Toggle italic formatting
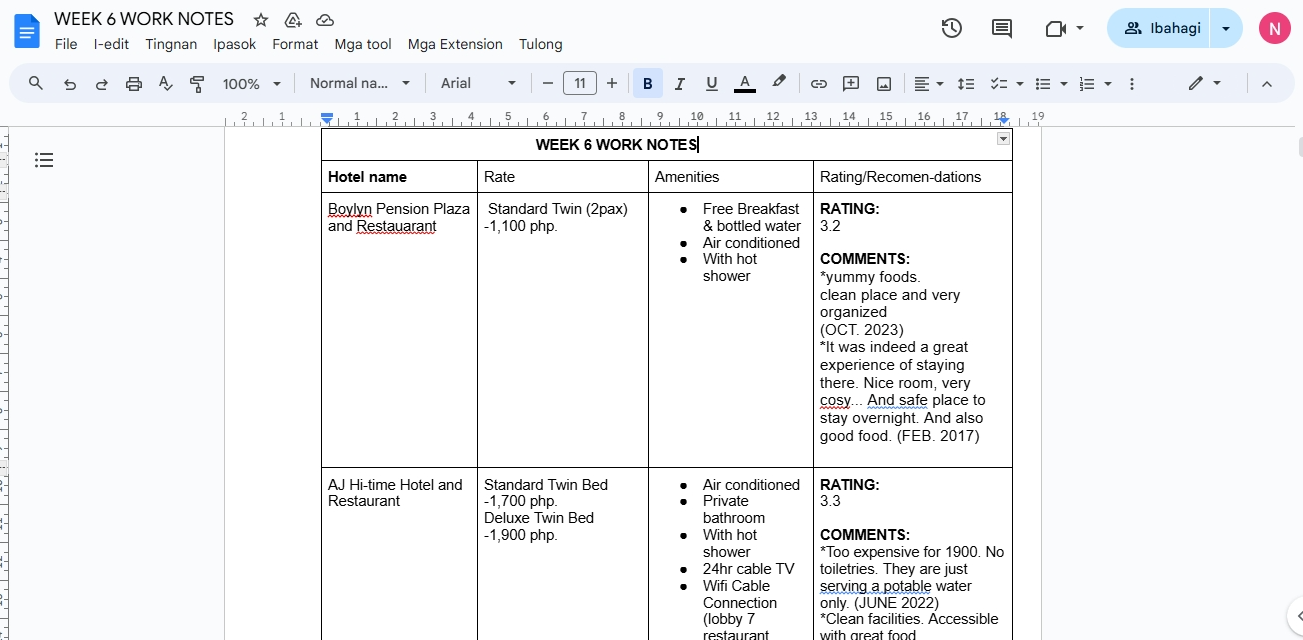 click(x=680, y=83)
